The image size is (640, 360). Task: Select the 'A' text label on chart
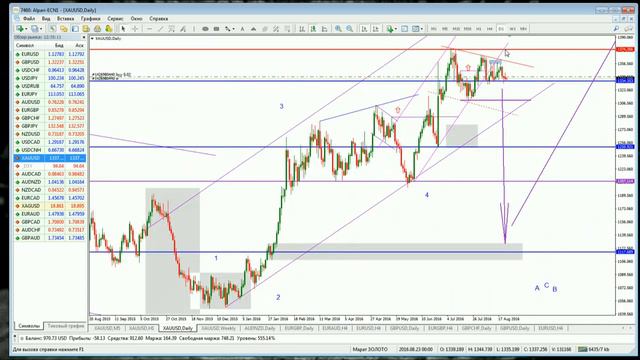click(x=537, y=288)
